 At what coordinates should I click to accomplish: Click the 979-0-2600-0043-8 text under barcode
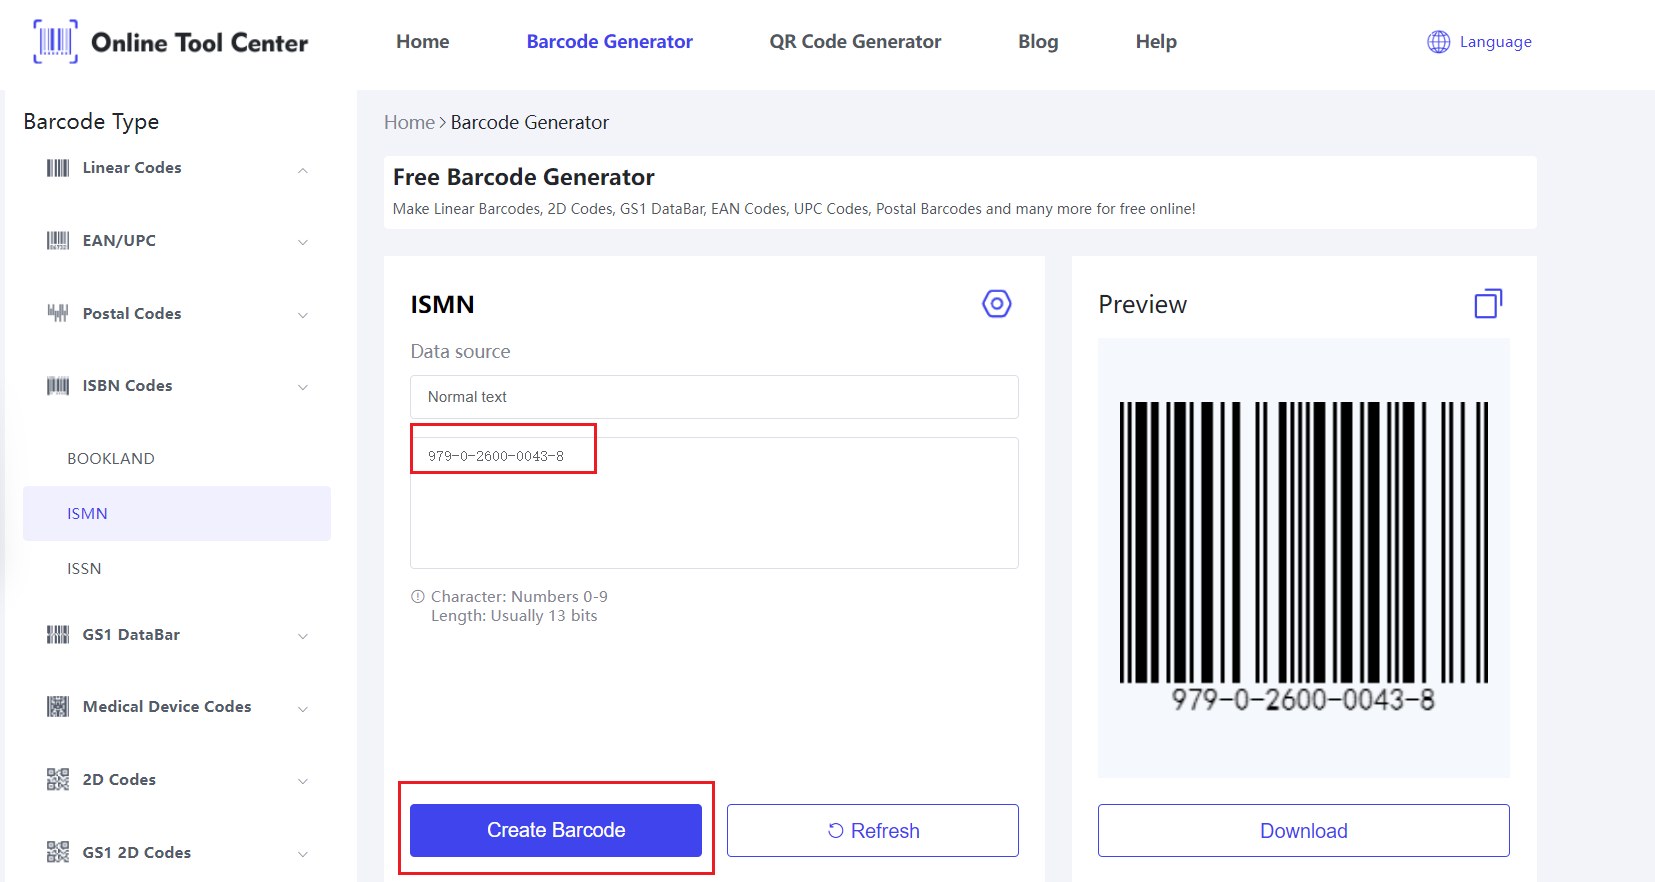[1303, 699]
